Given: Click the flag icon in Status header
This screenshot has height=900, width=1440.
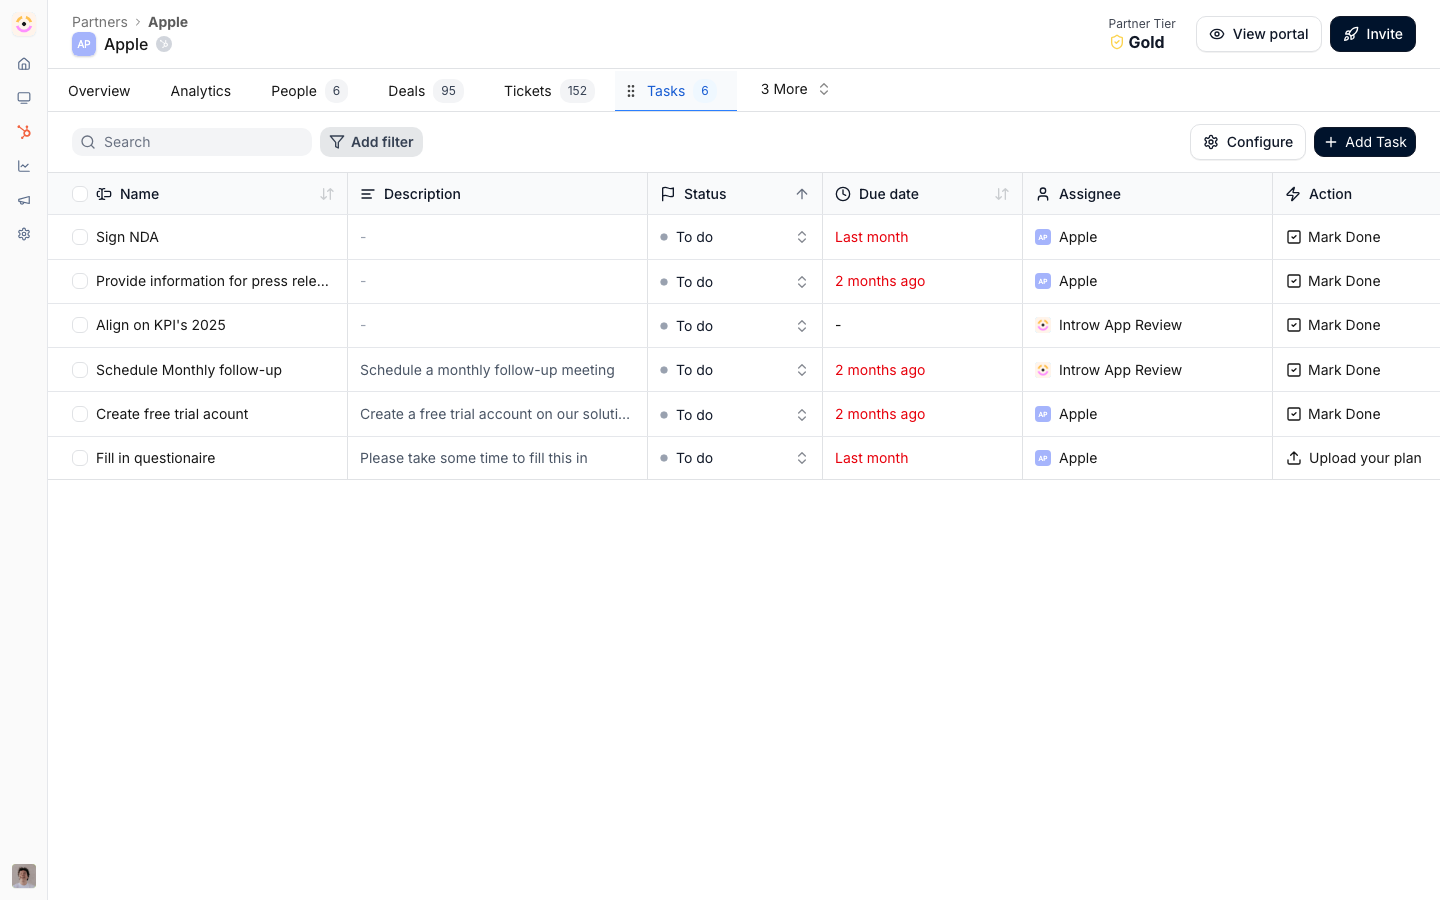Looking at the screenshot, I should tap(668, 194).
